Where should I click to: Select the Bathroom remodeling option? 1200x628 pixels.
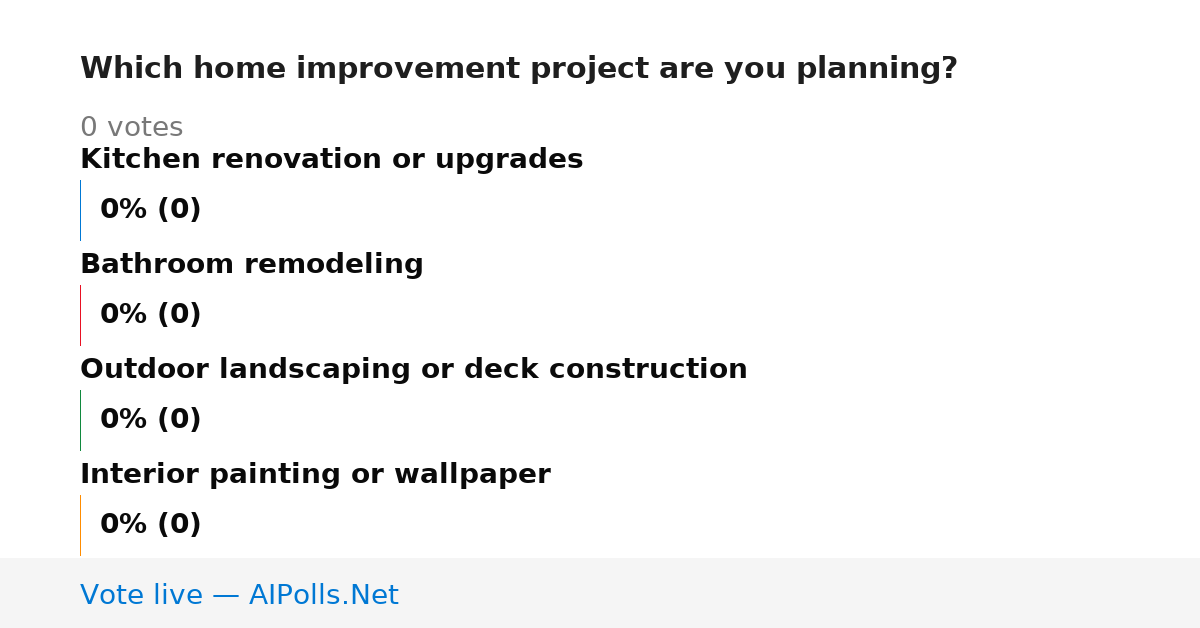[252, 265]
